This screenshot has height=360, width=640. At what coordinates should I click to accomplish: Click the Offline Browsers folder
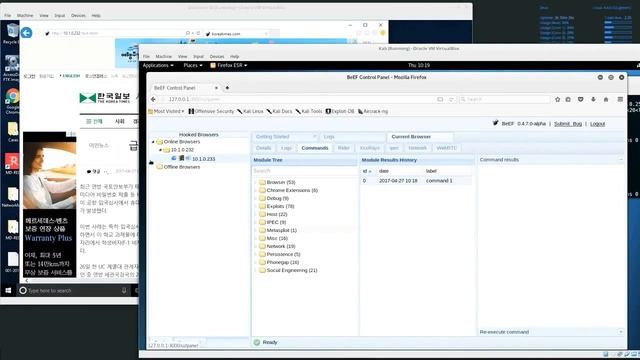181,167
